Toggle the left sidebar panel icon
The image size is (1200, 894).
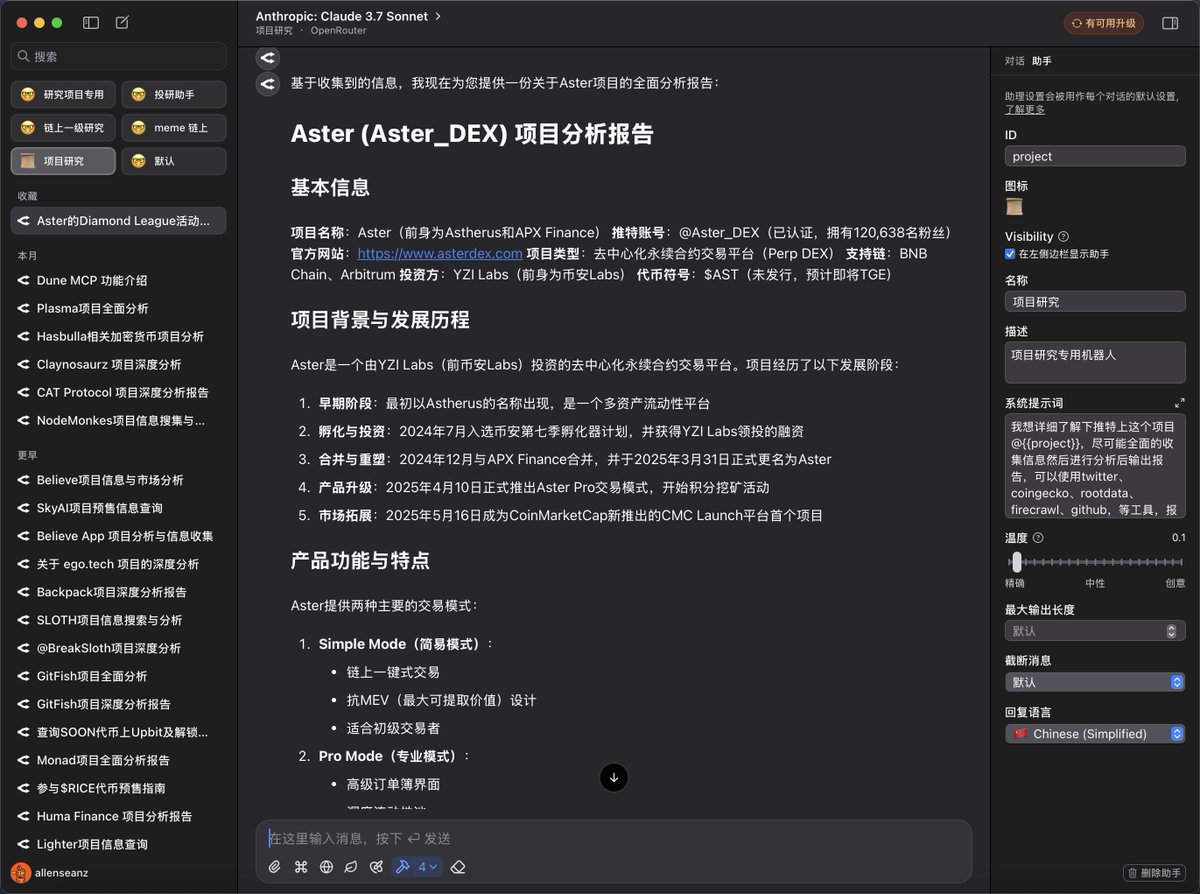click(91, 22)
